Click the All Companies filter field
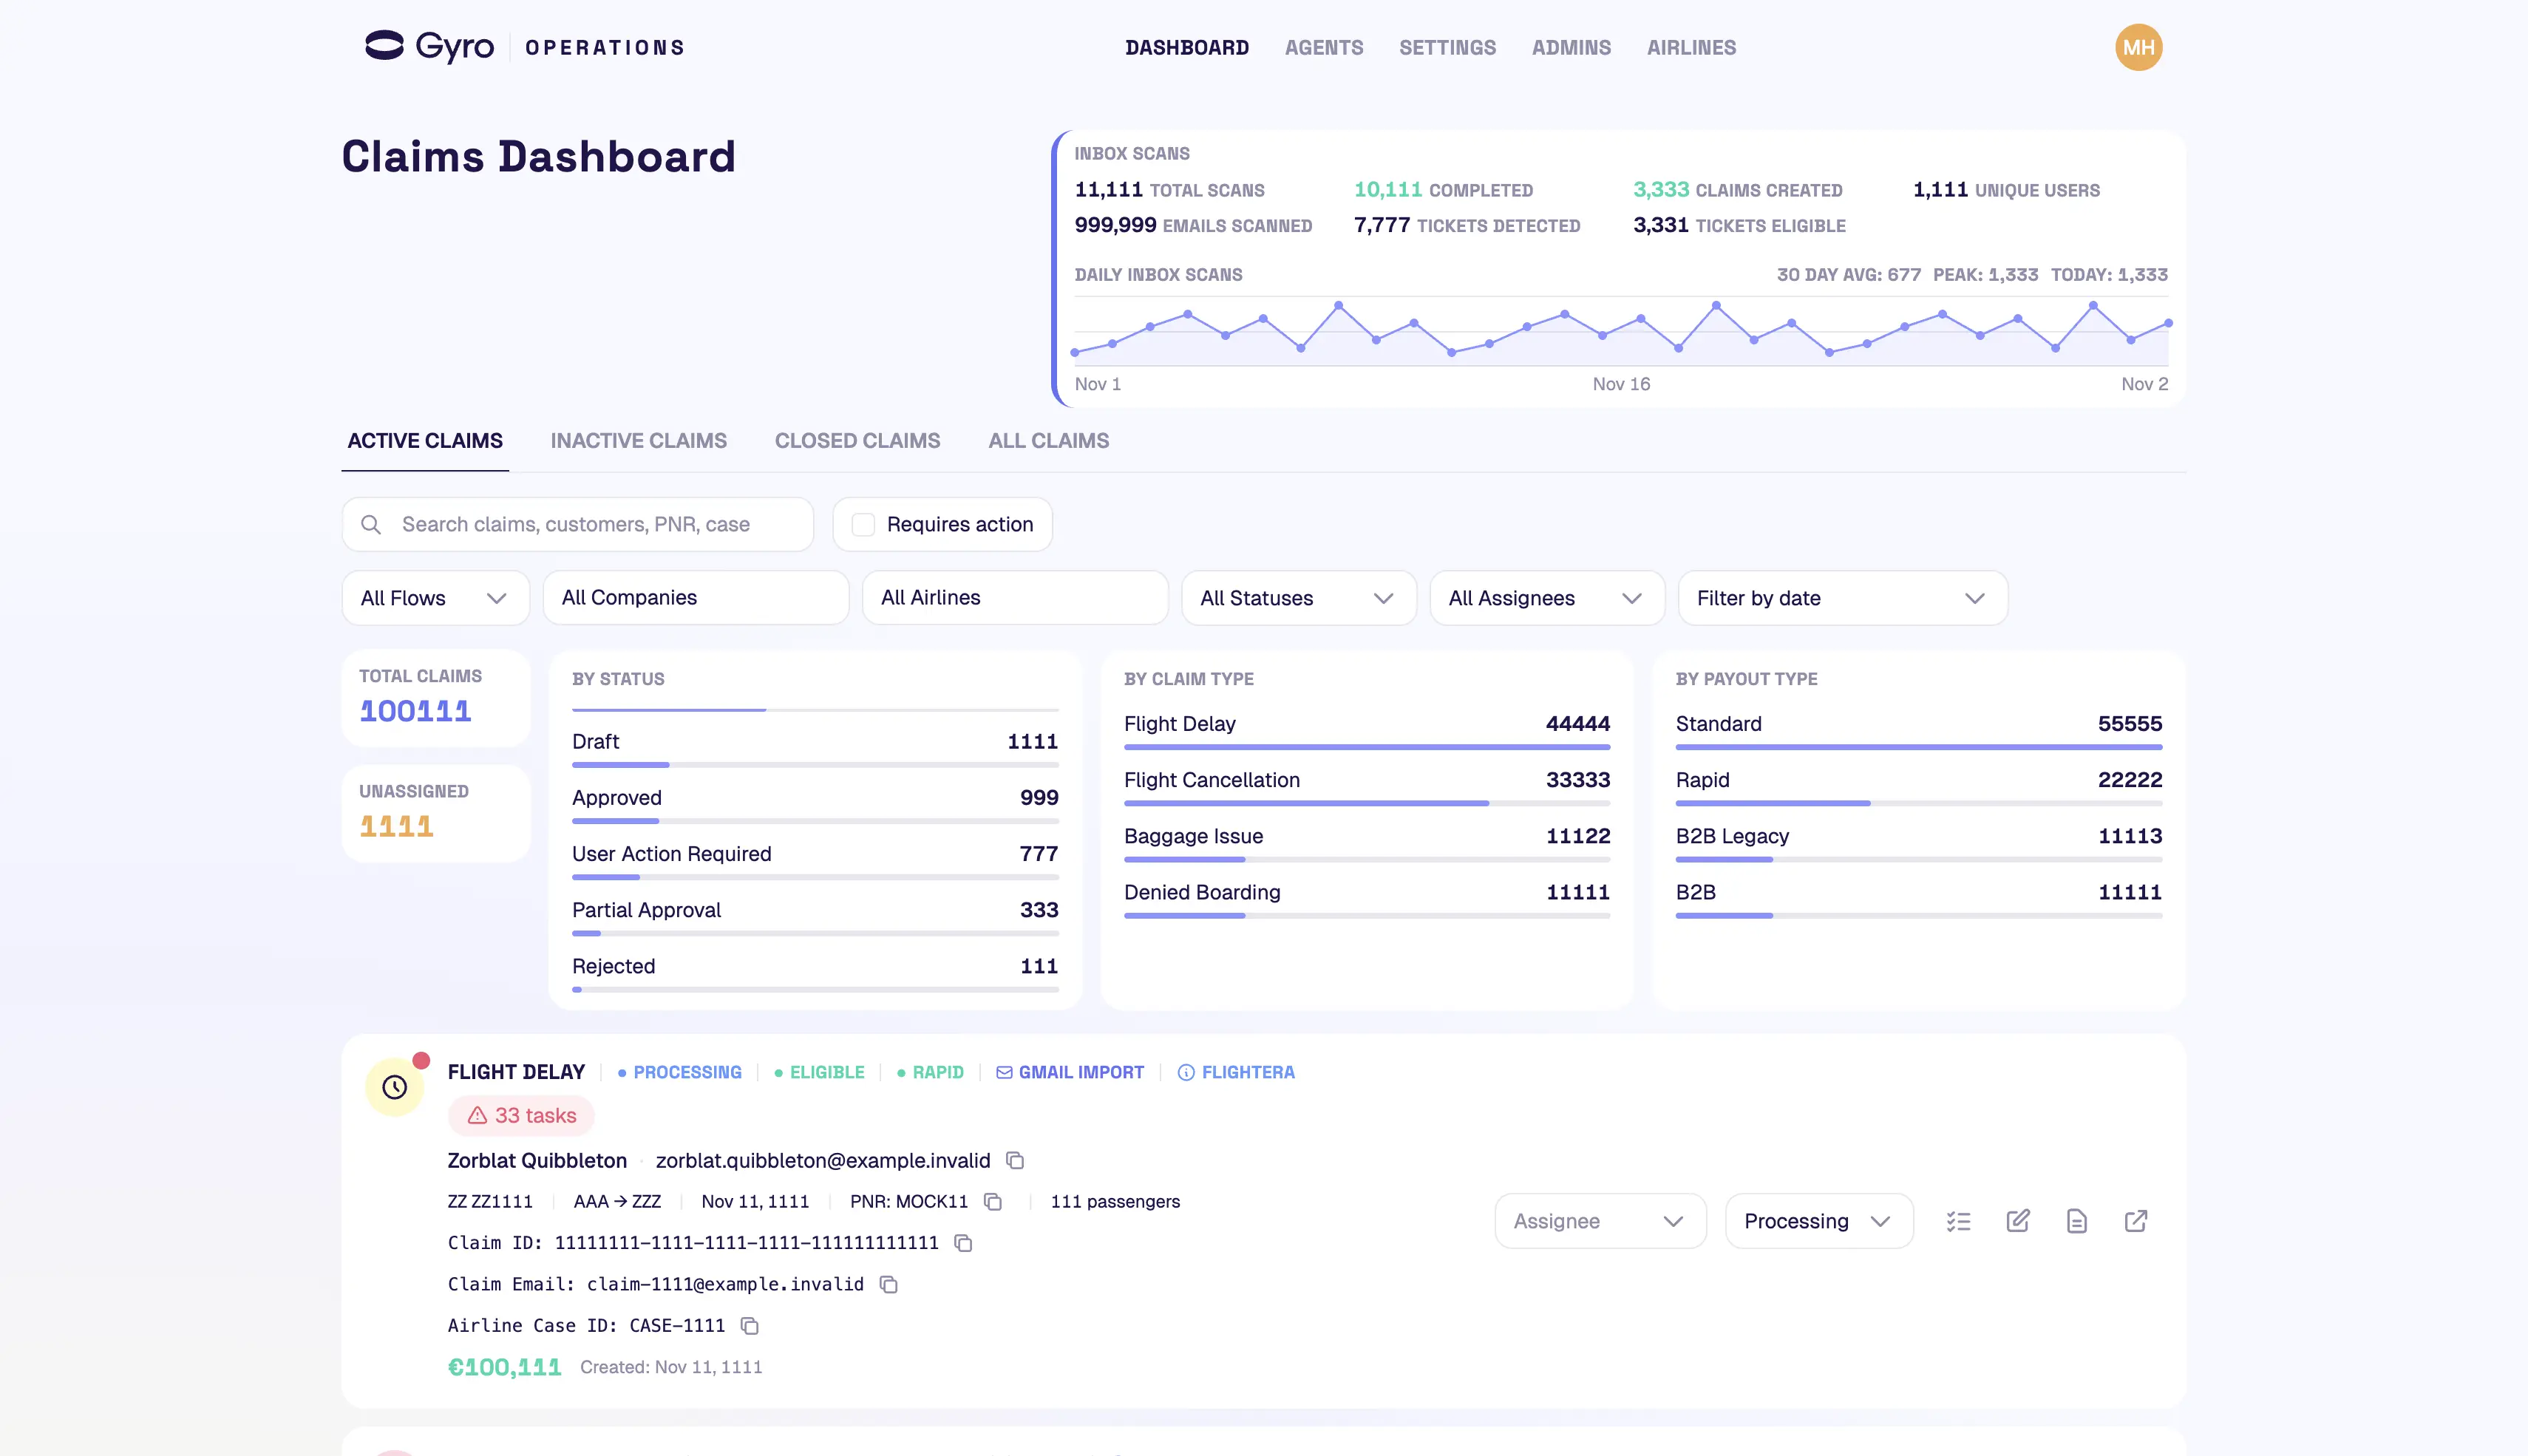Image resolution: width=2528 pixels, height=1456 pixels. (696, 598)
